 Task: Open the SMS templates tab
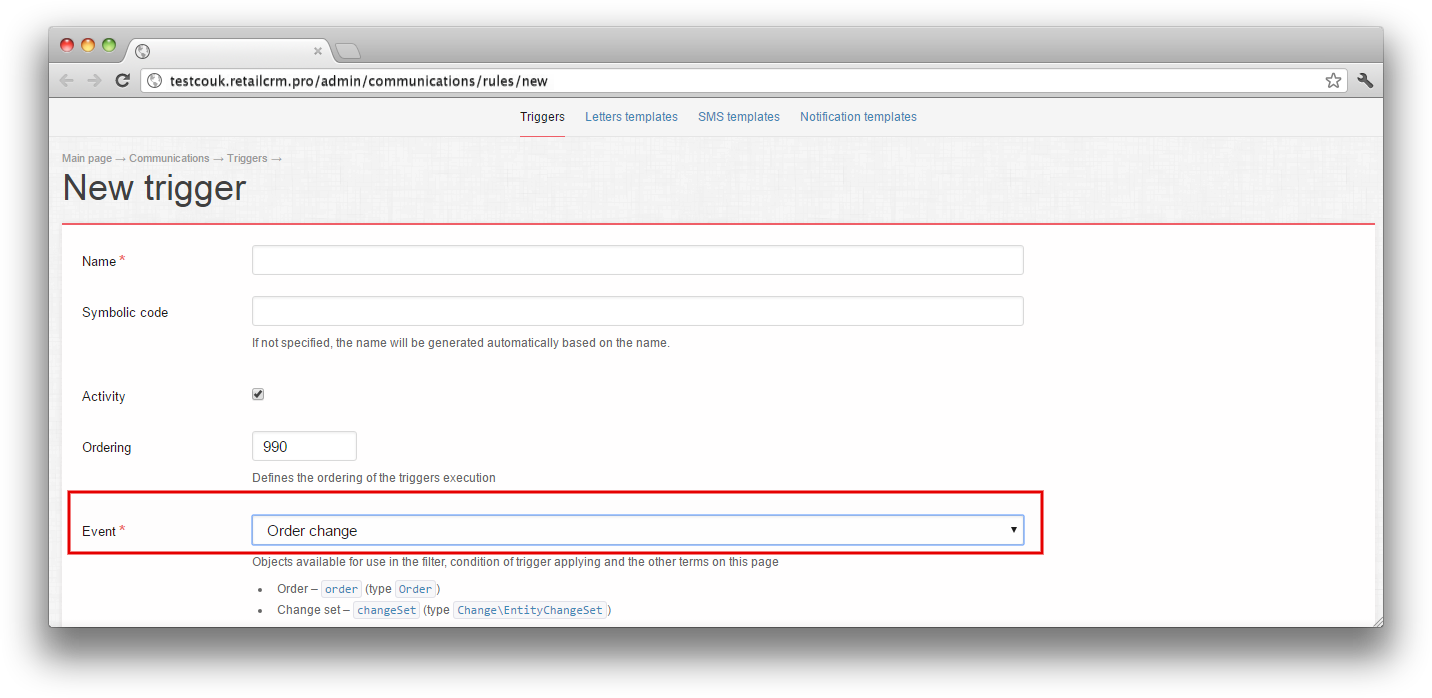(x=739, y=117)
